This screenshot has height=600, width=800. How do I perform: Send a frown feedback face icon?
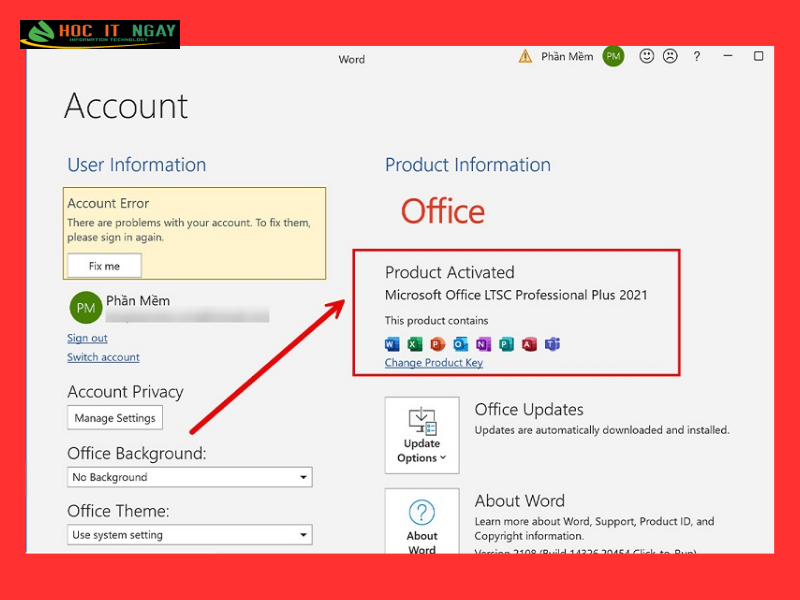pyautogui.click(x=670, y=56)
